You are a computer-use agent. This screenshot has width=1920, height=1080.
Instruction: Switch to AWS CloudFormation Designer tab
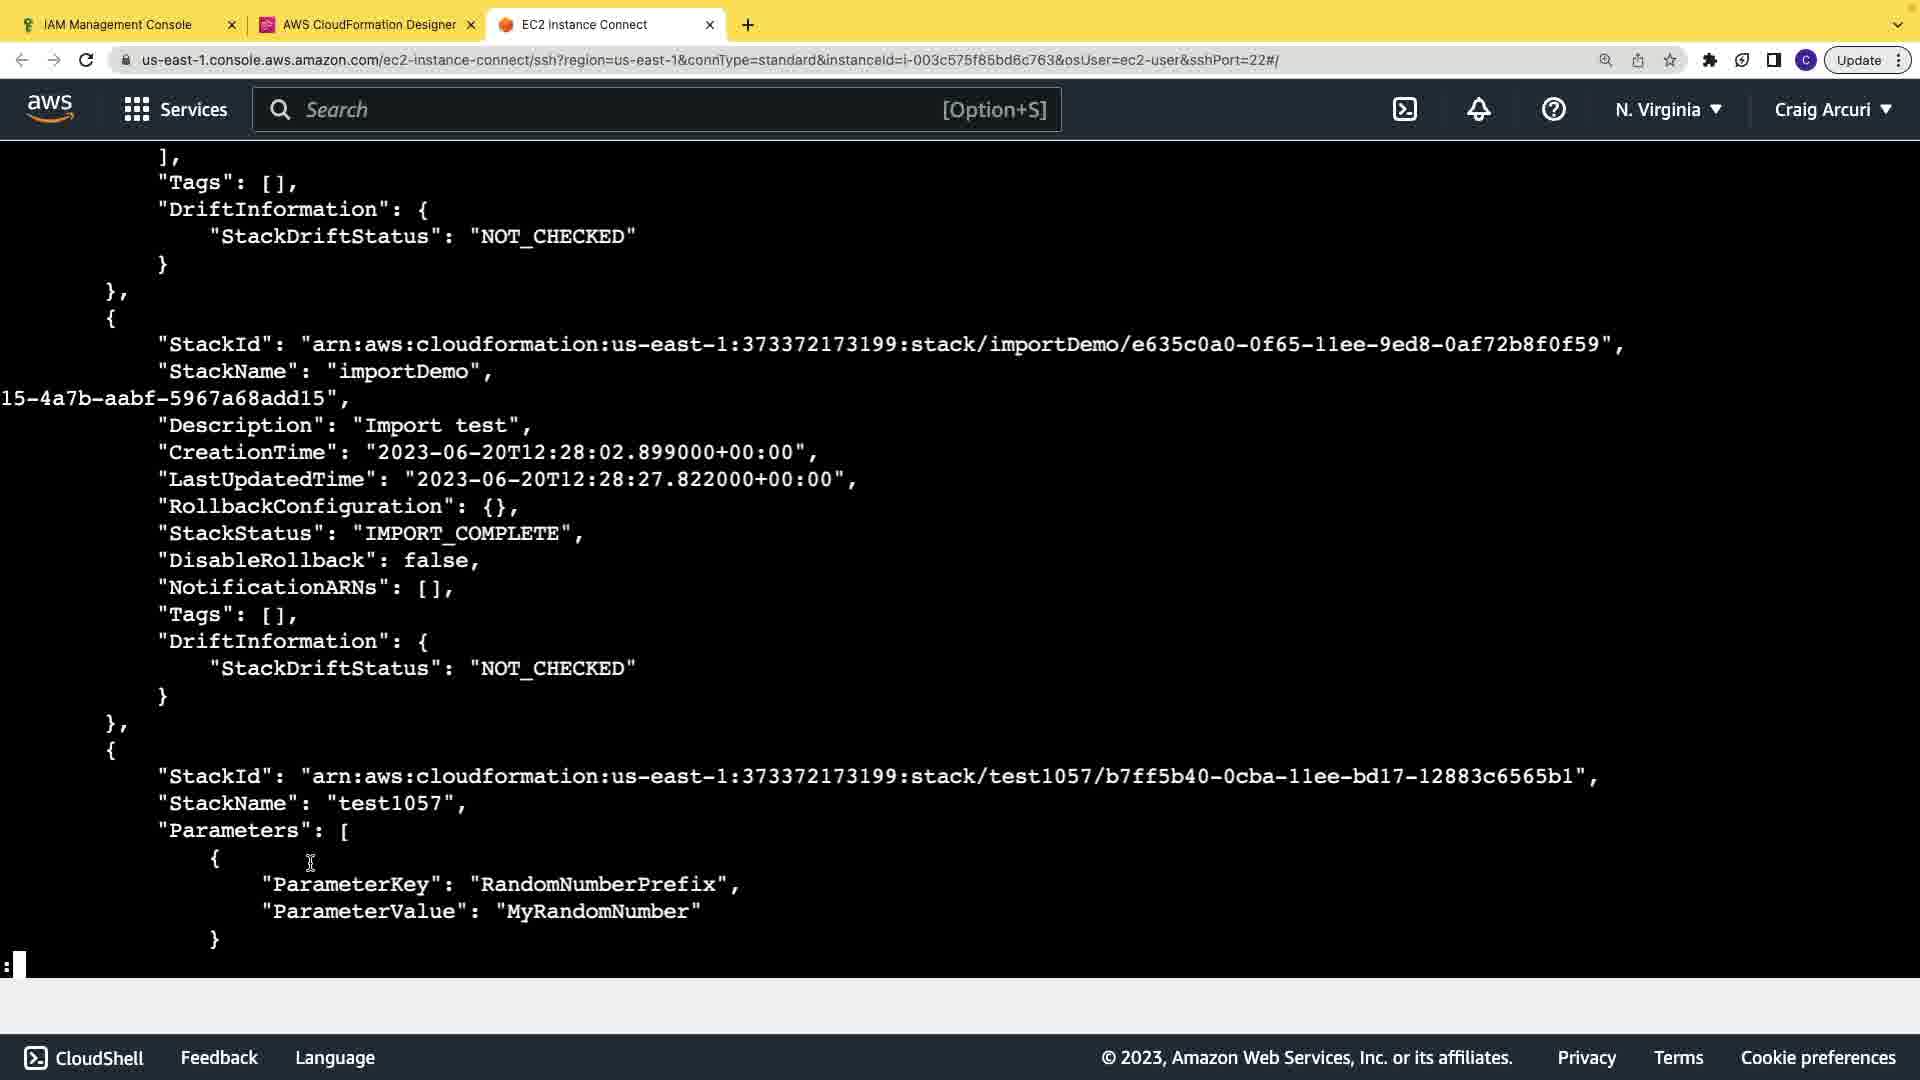tap(368, 24)
